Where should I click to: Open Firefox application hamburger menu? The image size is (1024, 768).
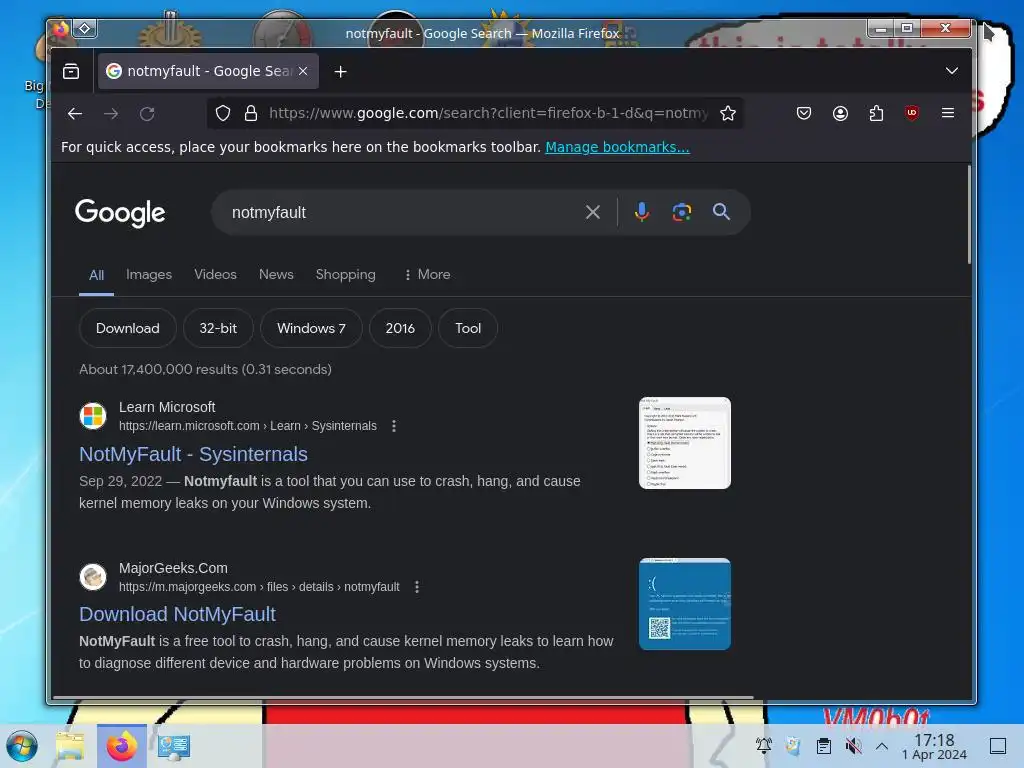tap(948, 113)
